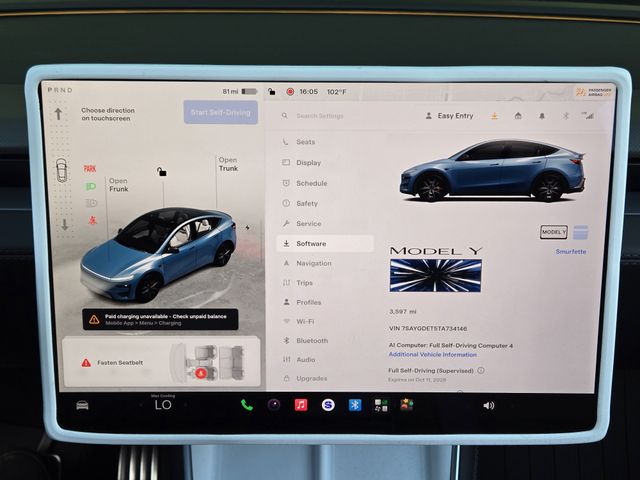Click the Search Settings field
Screen dimensions: 640x480
pyautogui.click(x=320, y=116)
